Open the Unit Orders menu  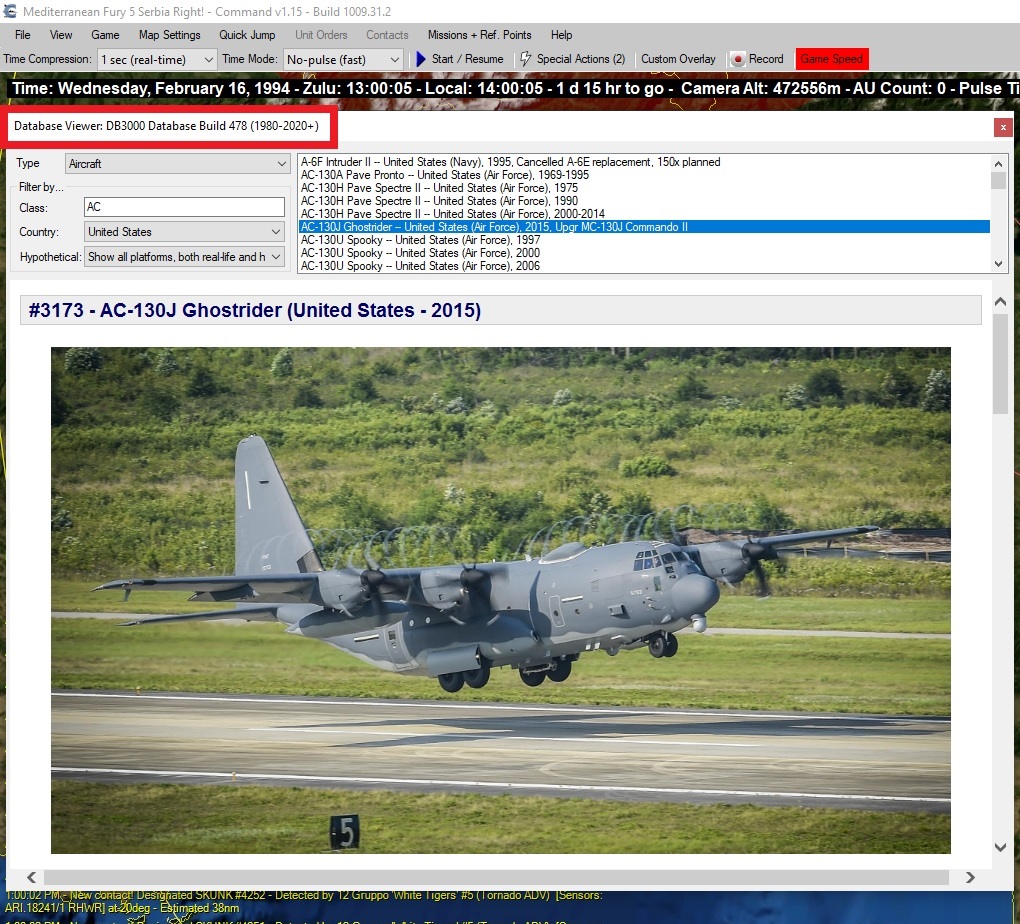[321, 35]
